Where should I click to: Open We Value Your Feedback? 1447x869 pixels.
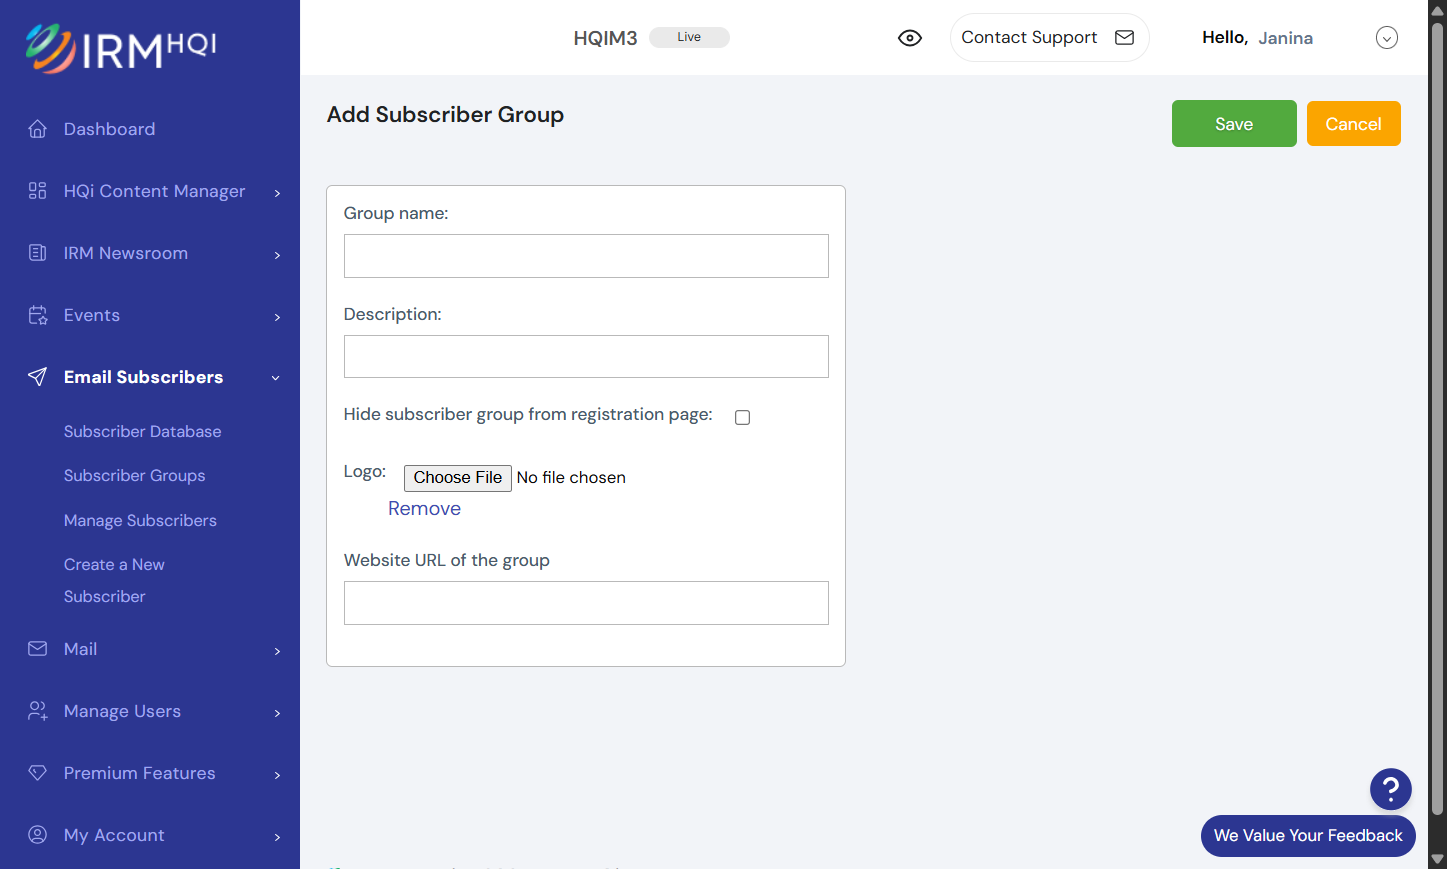point(1308,836)
